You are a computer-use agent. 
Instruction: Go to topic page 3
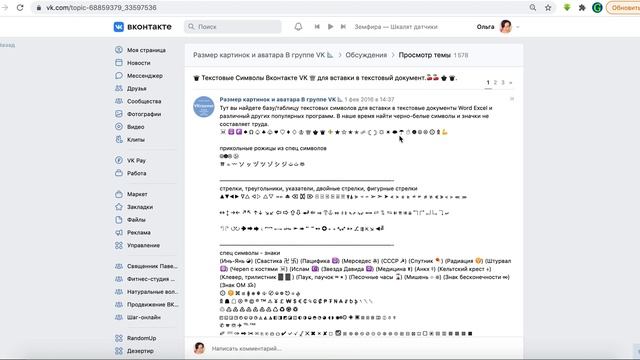tap(502, 82)
